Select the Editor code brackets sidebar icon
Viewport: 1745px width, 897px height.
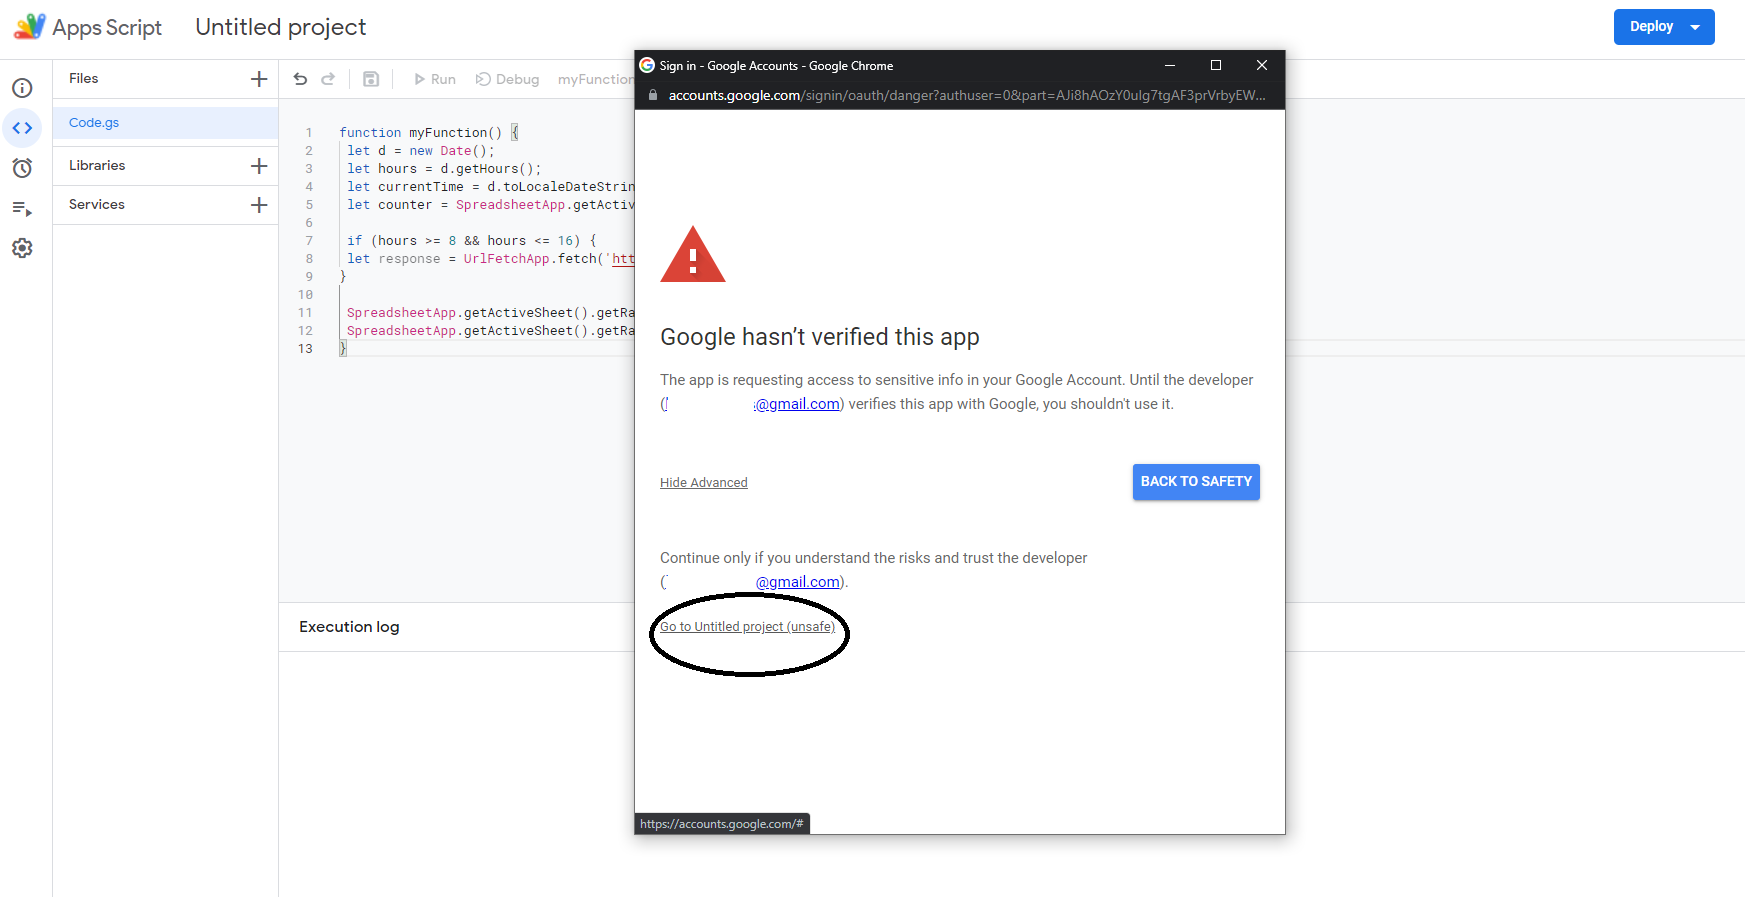click(22, 128)
